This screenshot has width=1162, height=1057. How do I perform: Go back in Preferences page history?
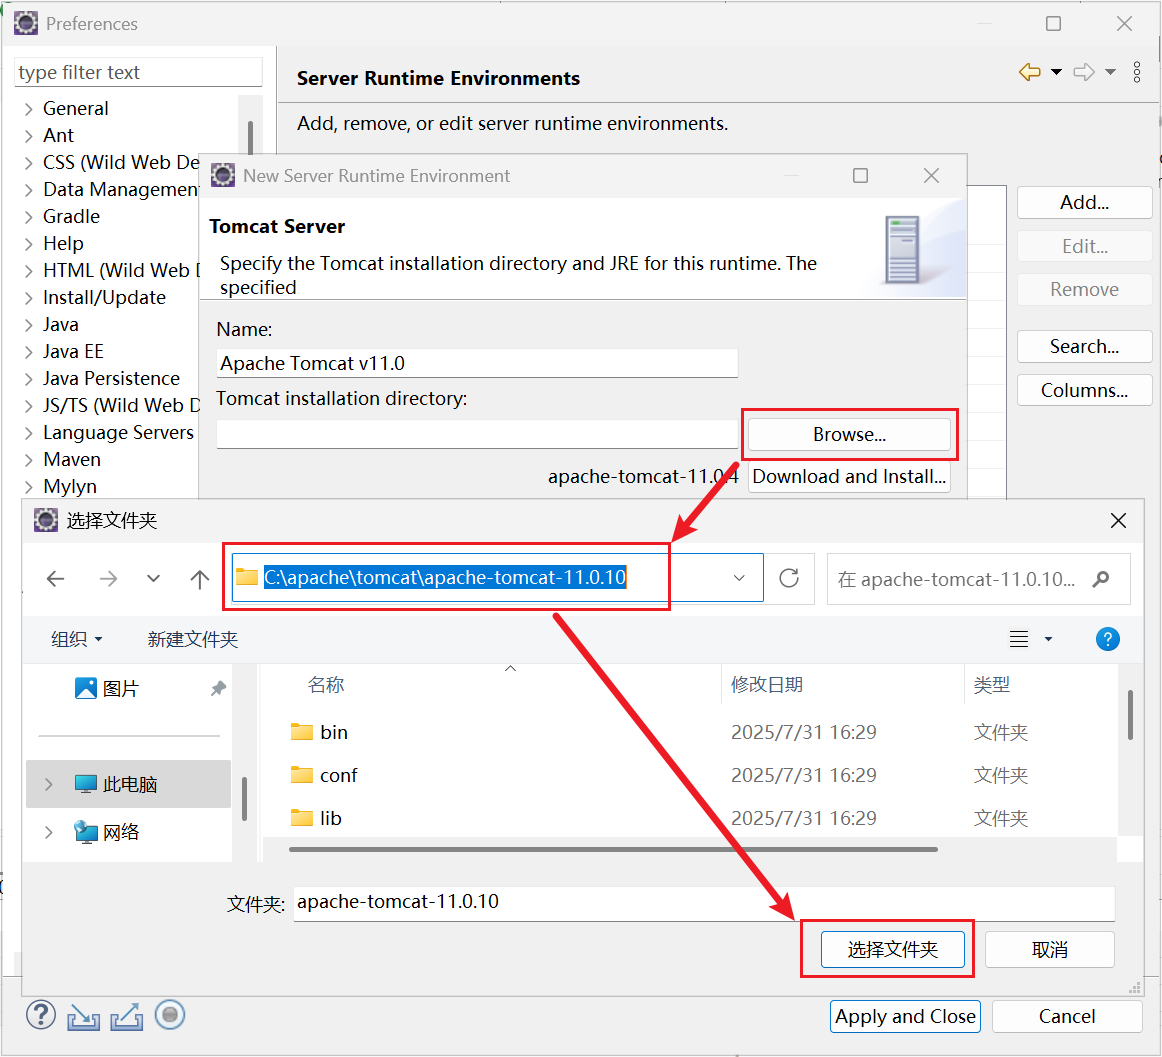(1029, 72)
